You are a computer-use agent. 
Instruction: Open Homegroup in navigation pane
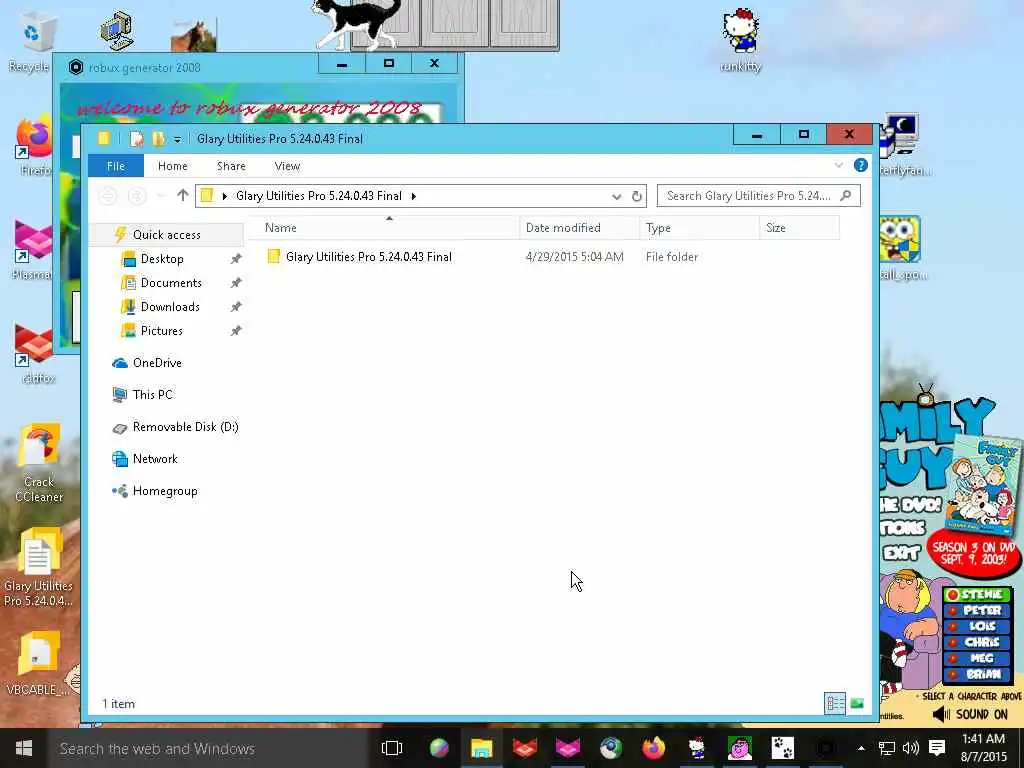(165, 491)
